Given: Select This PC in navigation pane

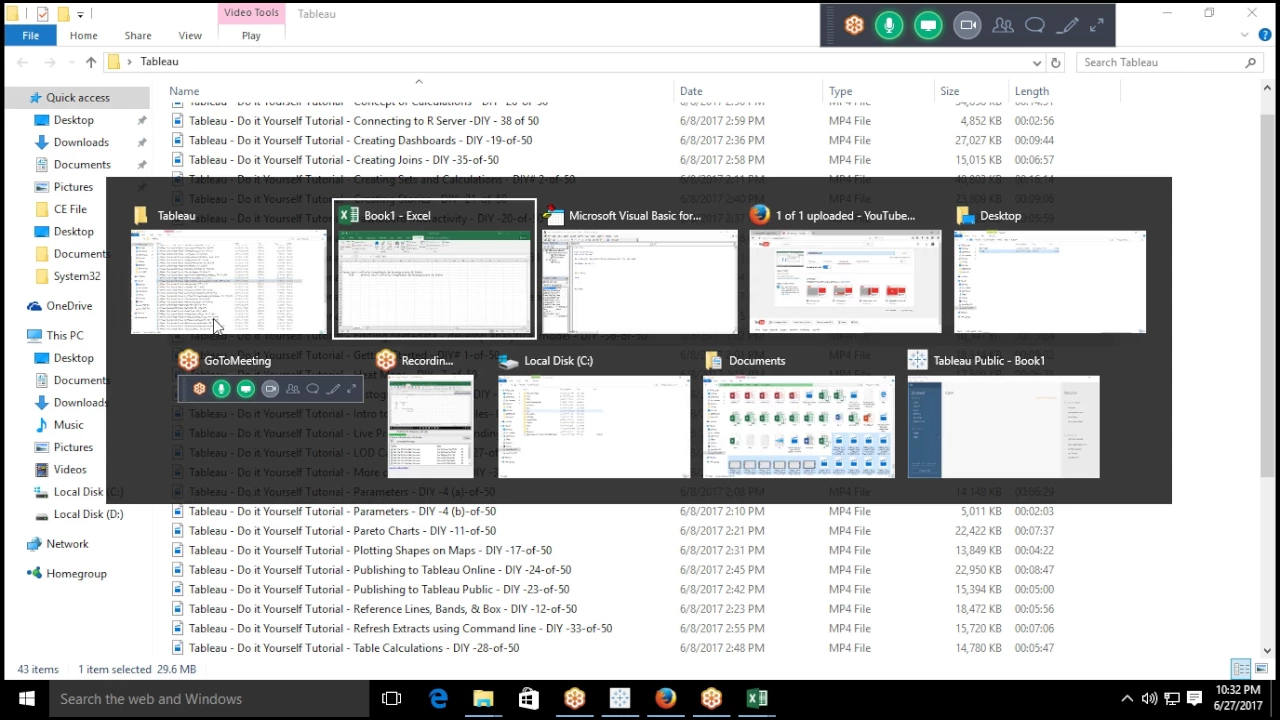Looking at the screenshot, I should [x=64, y=335].
